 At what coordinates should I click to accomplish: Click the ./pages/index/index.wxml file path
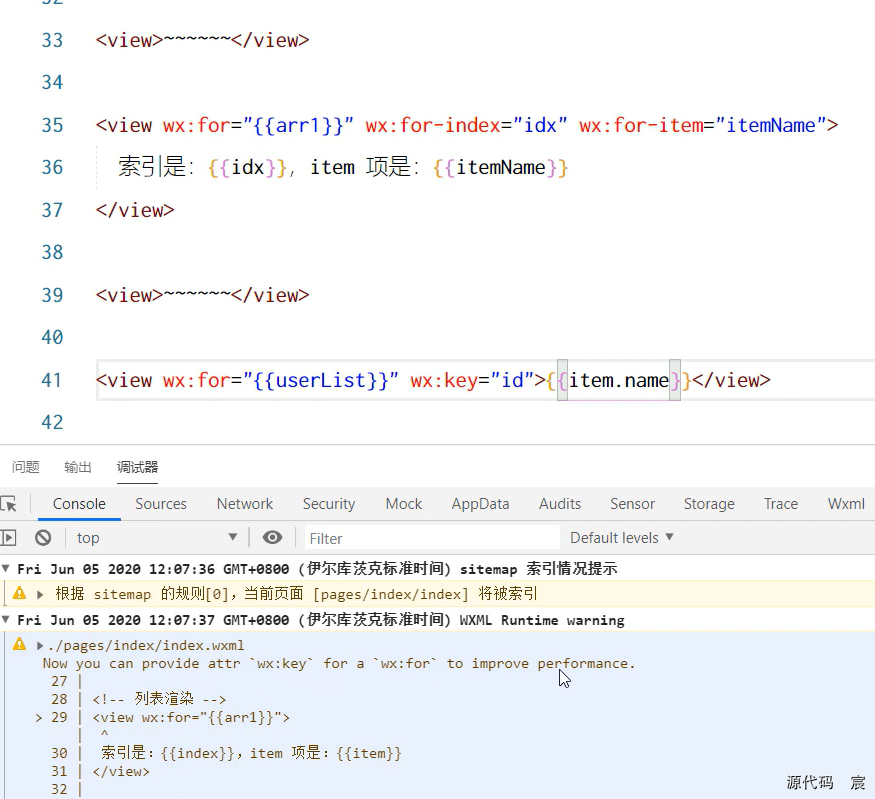(146, 646)
